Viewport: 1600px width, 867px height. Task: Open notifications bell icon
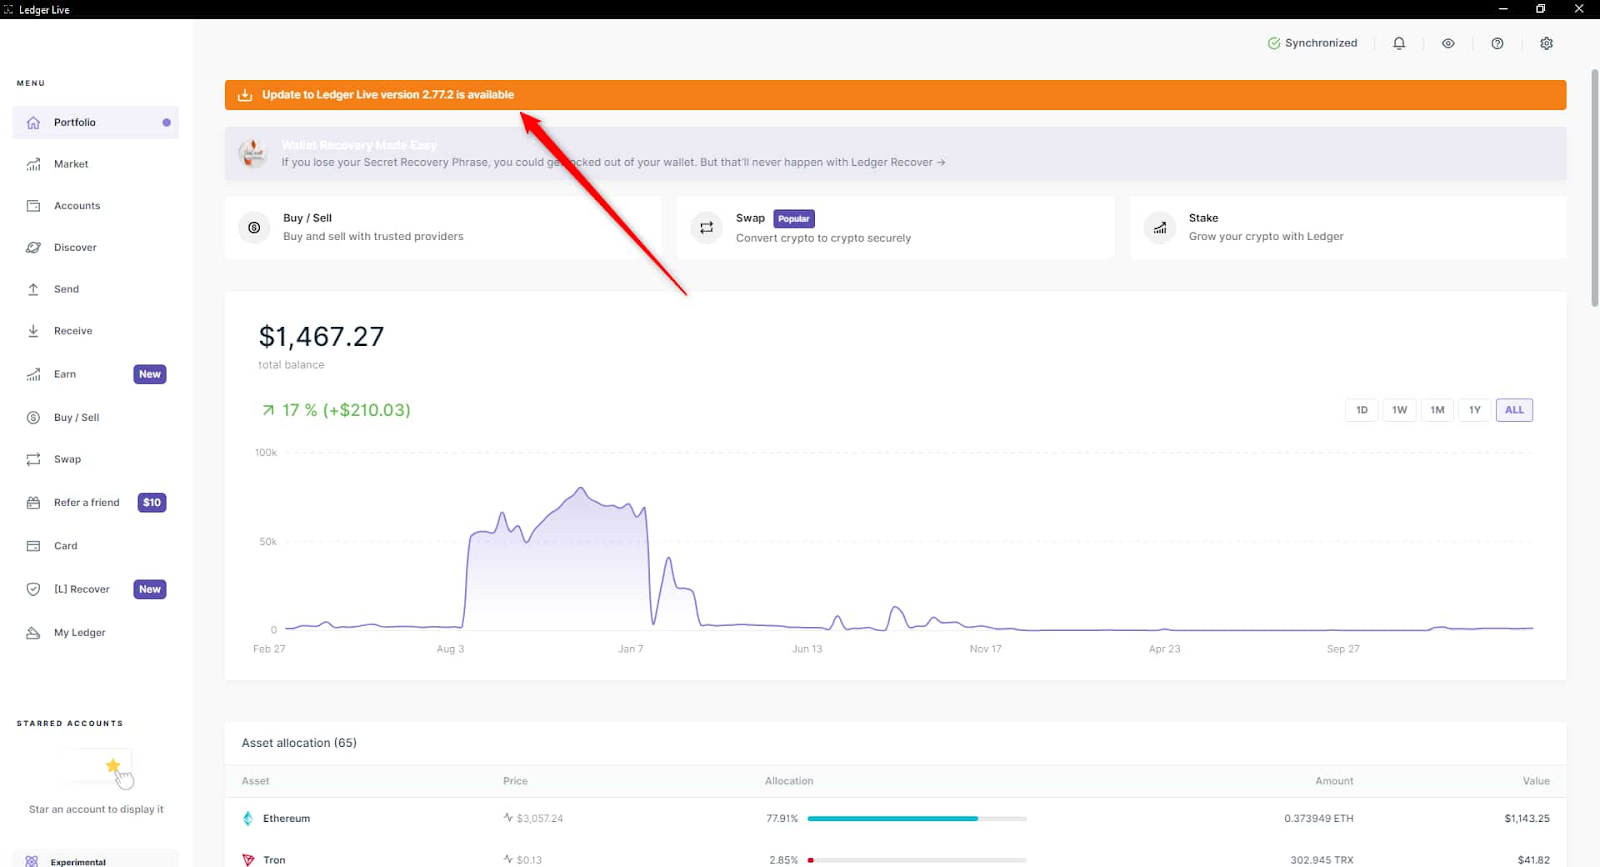(1399, 43)
